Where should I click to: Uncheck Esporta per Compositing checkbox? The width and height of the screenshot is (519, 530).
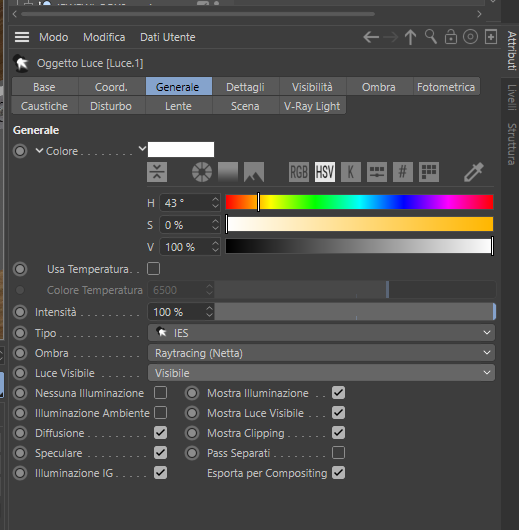pos(338,473)
